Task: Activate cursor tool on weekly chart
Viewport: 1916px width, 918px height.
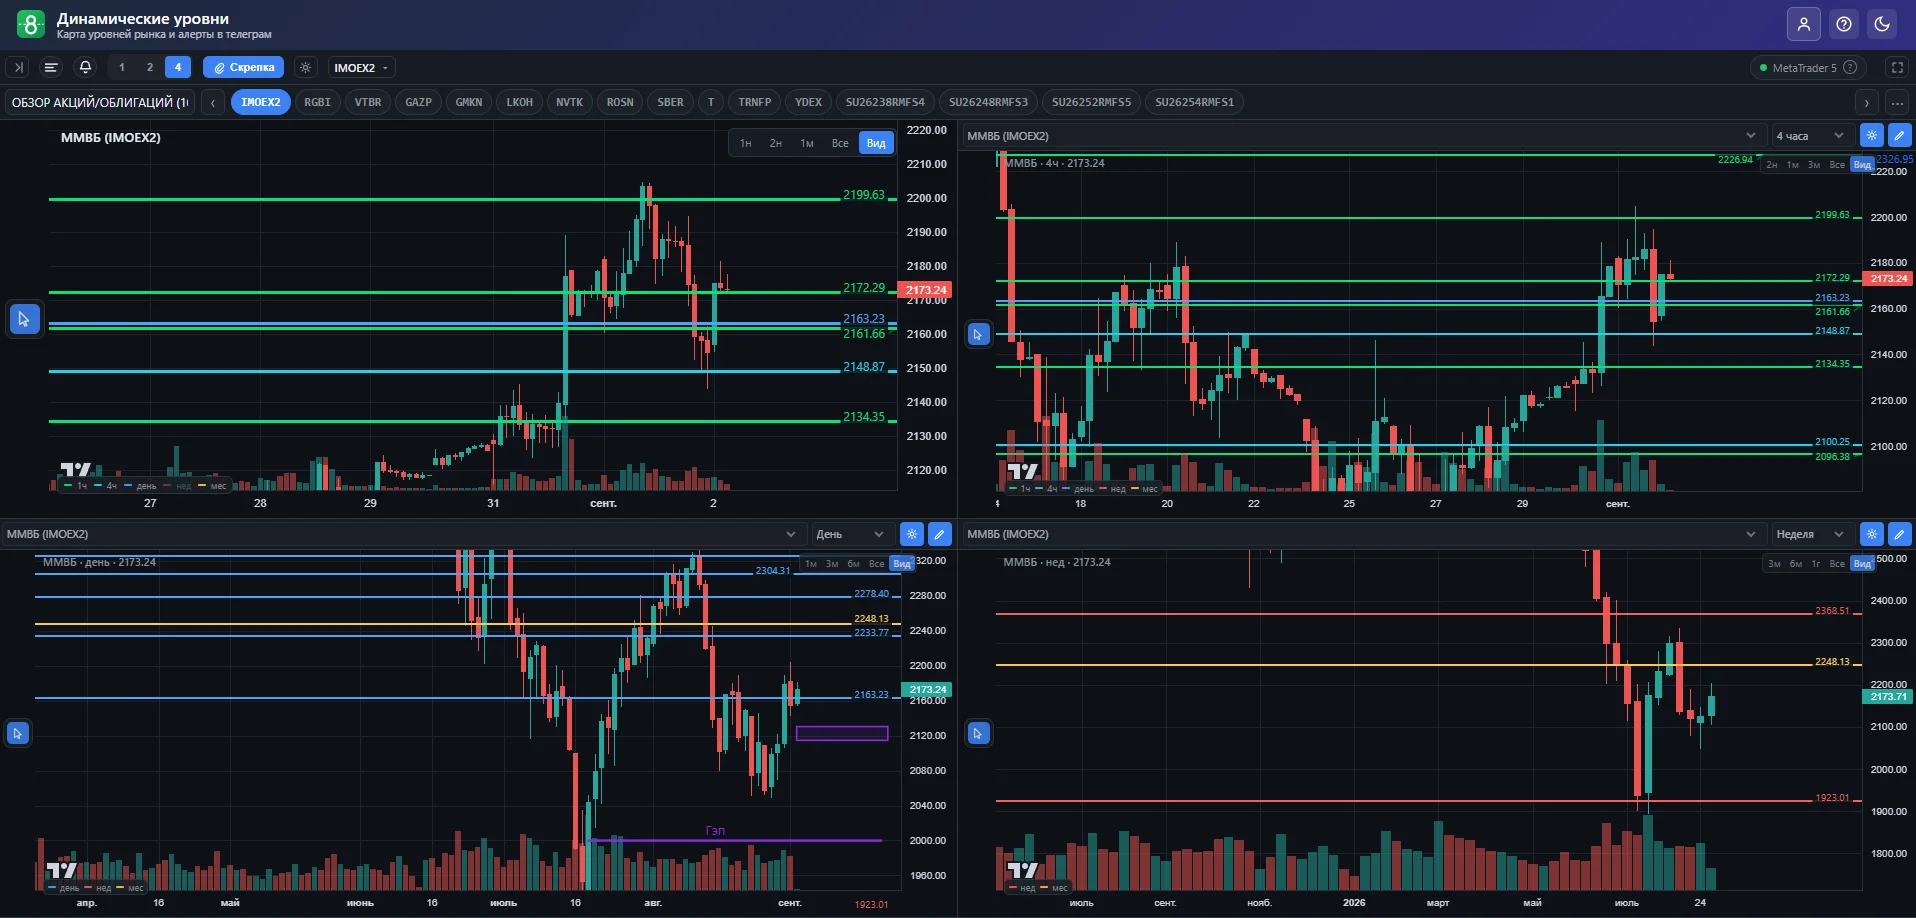Action: (978, 733)
